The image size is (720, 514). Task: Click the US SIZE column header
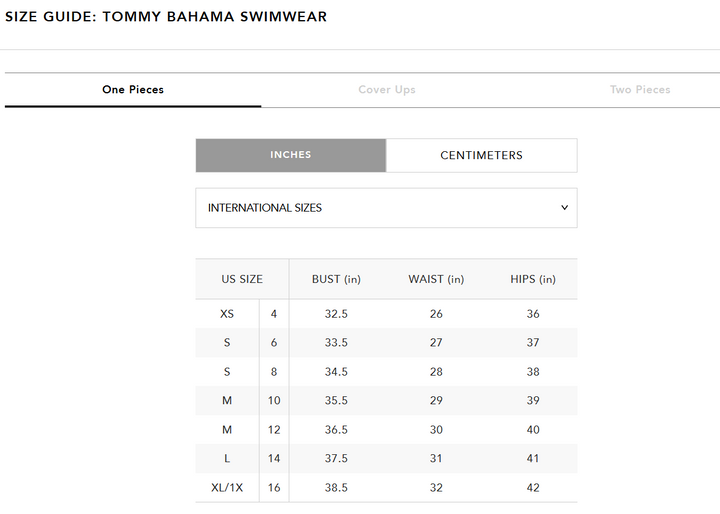(x=242, y=279)
